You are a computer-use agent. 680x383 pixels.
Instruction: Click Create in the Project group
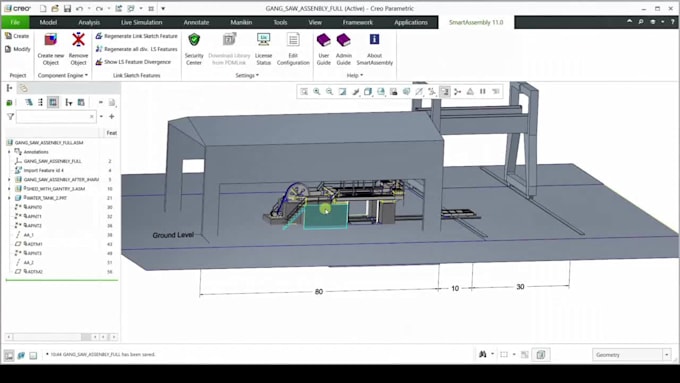[x=17, y=36]
